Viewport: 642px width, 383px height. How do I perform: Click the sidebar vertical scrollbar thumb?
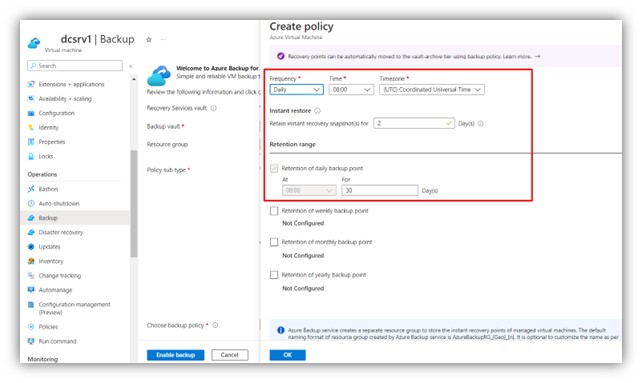coord(134,204)
